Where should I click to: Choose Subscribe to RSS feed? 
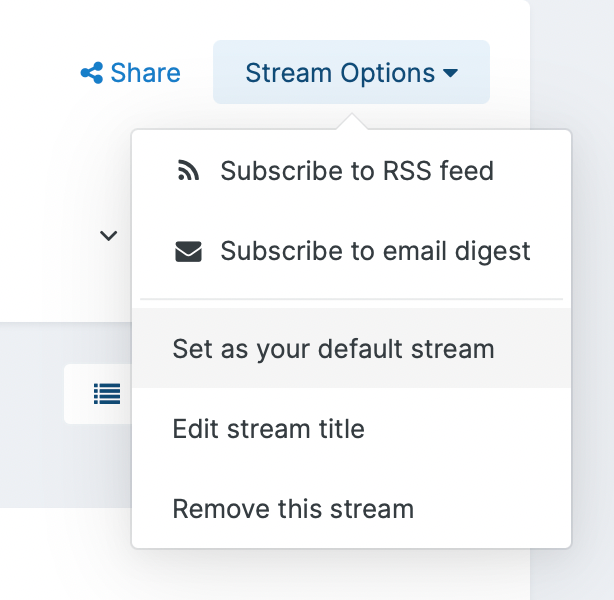(x=357, y=171)
